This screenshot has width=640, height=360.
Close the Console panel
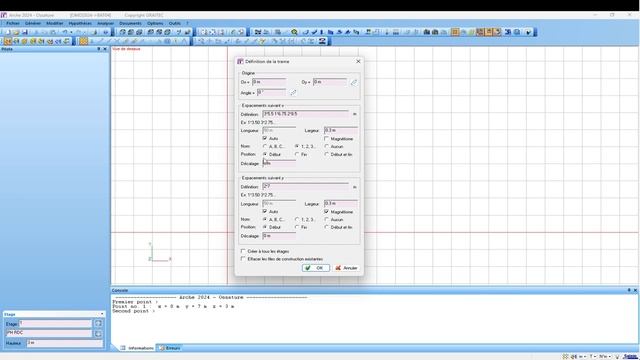coord(635,290)
